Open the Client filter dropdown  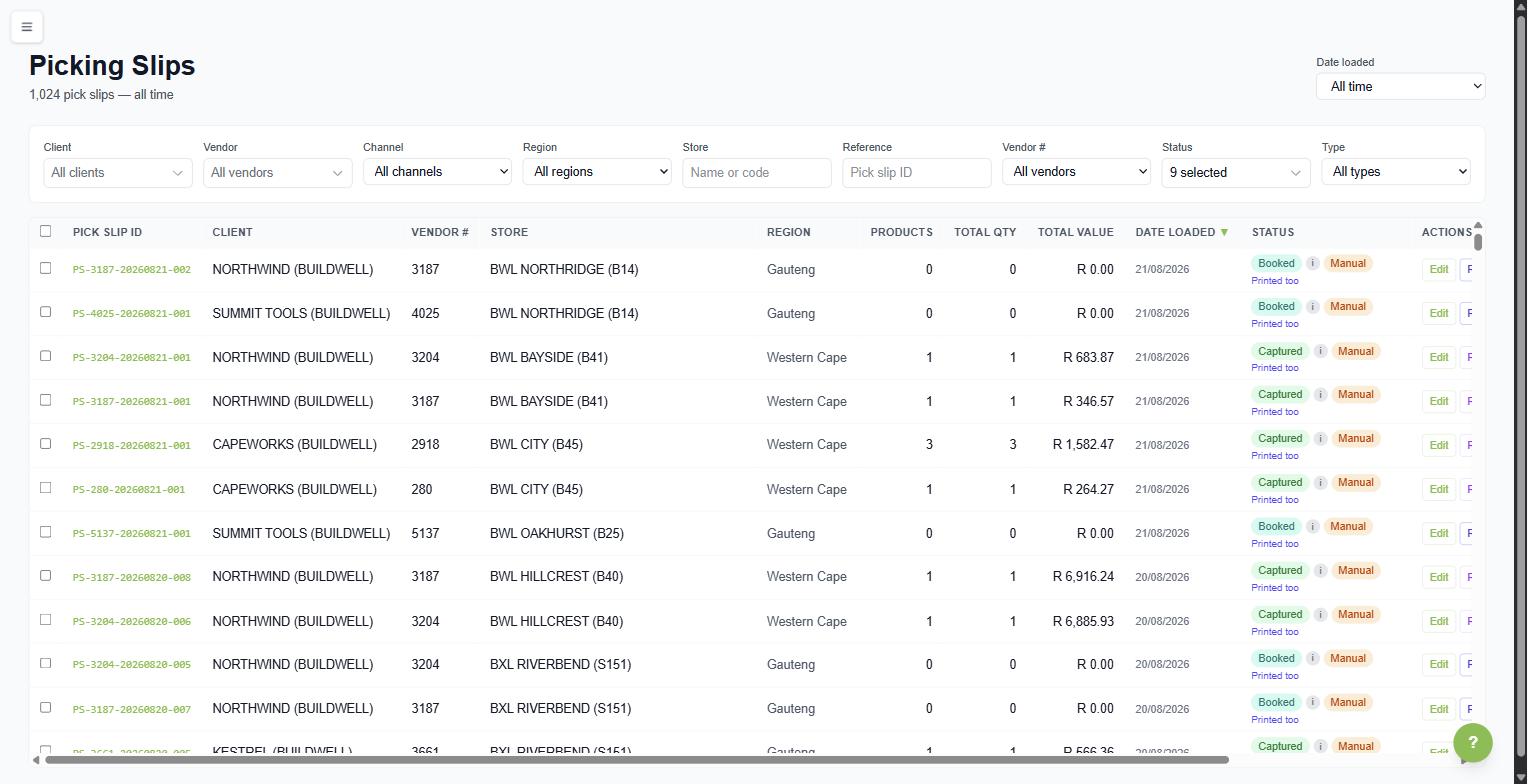(x=118, y=172)
